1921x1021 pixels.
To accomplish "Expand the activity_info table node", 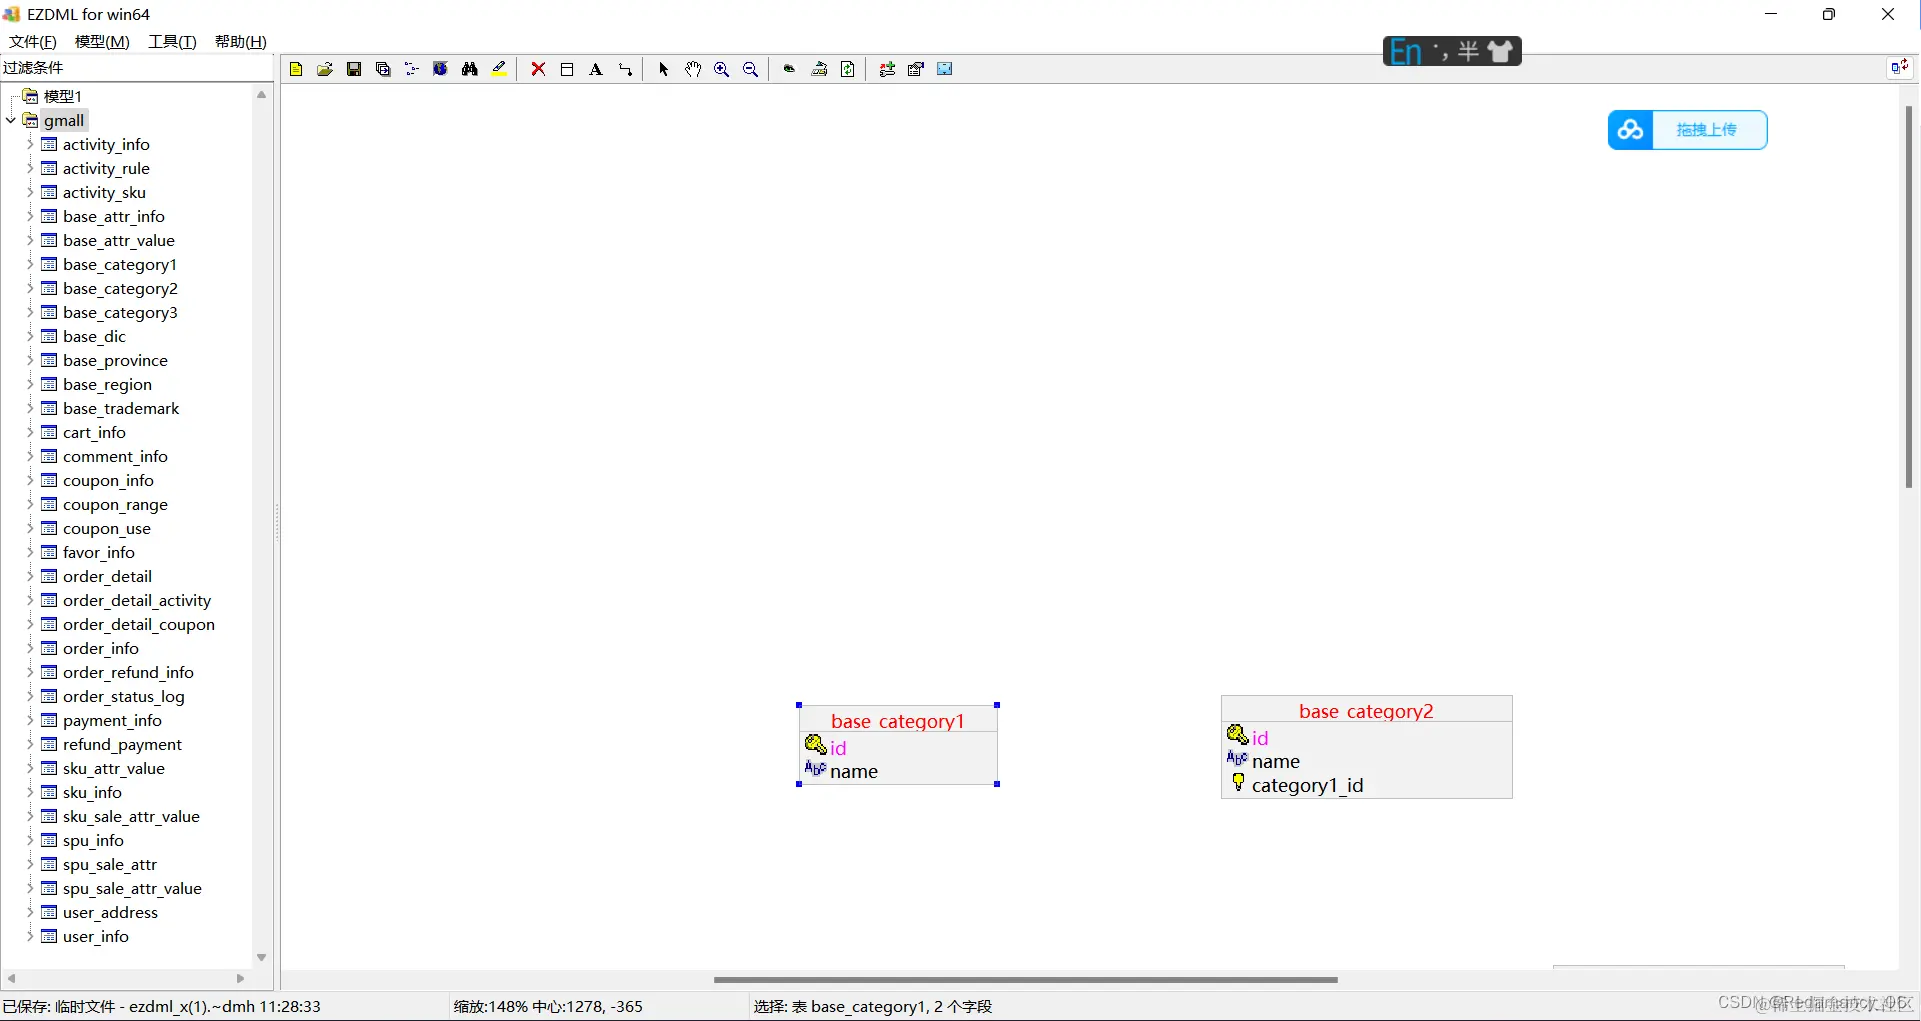I will (x=30, y=144).
